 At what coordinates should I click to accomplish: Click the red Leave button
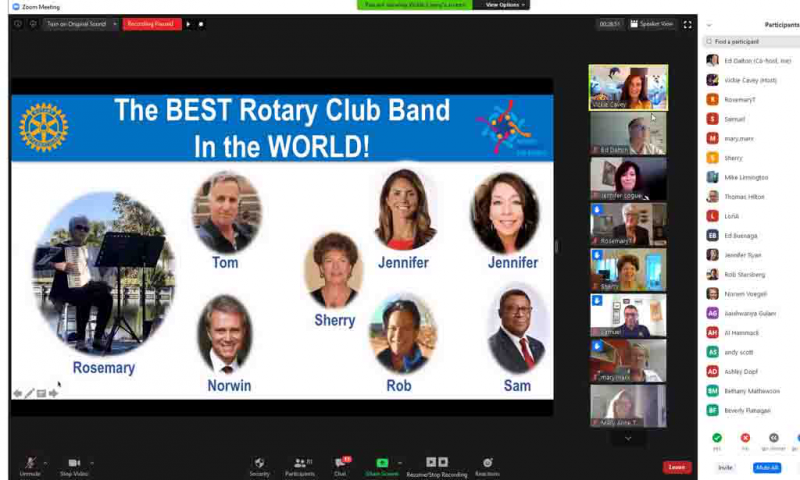[677, 467]
